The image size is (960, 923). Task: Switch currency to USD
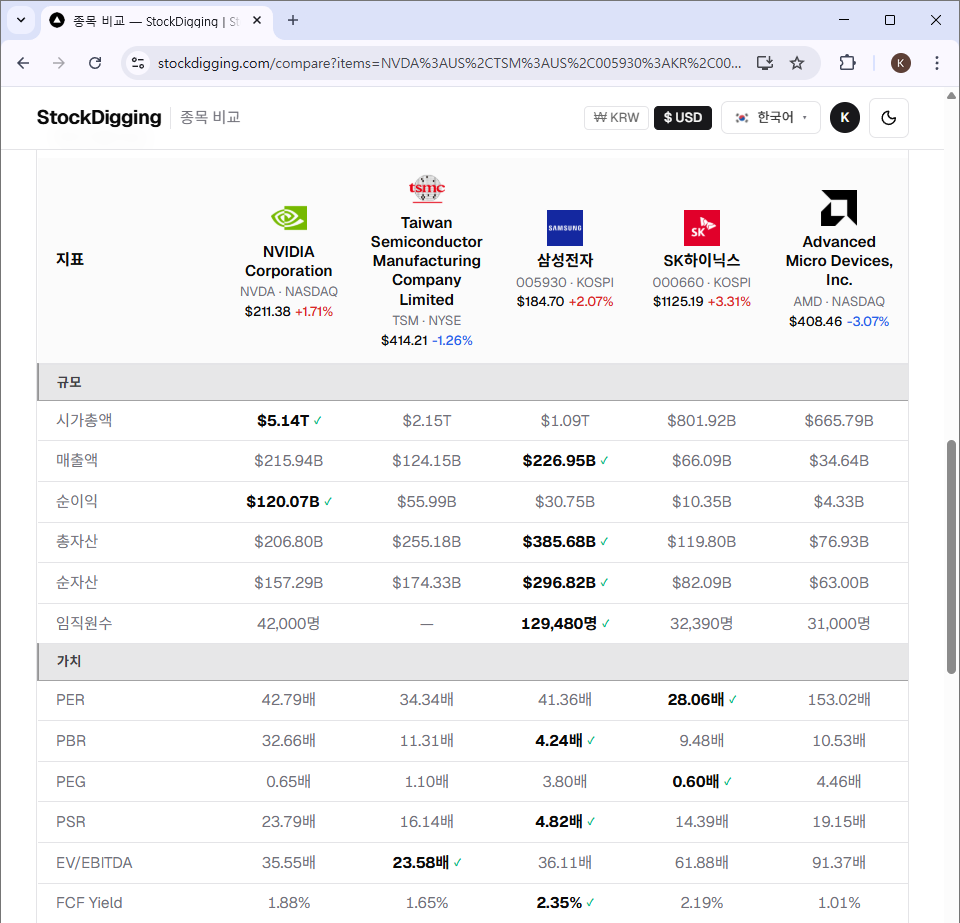click(683, 118)
